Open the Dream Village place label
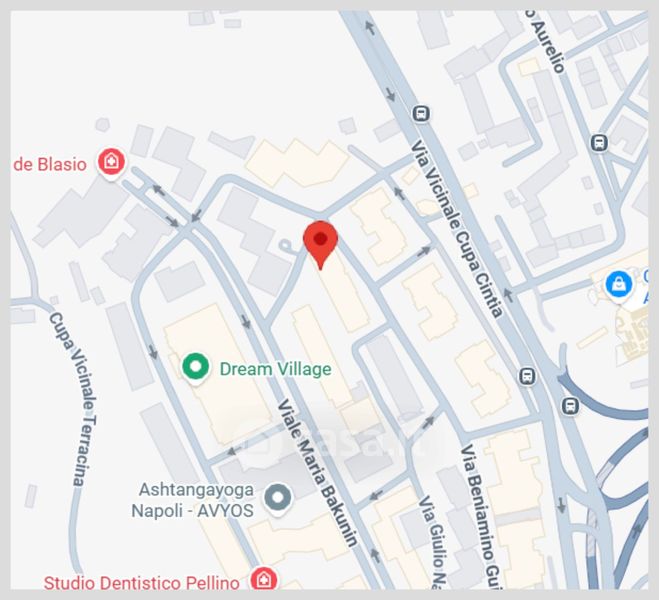Screen dimensions: 659x600 point(276,369)
